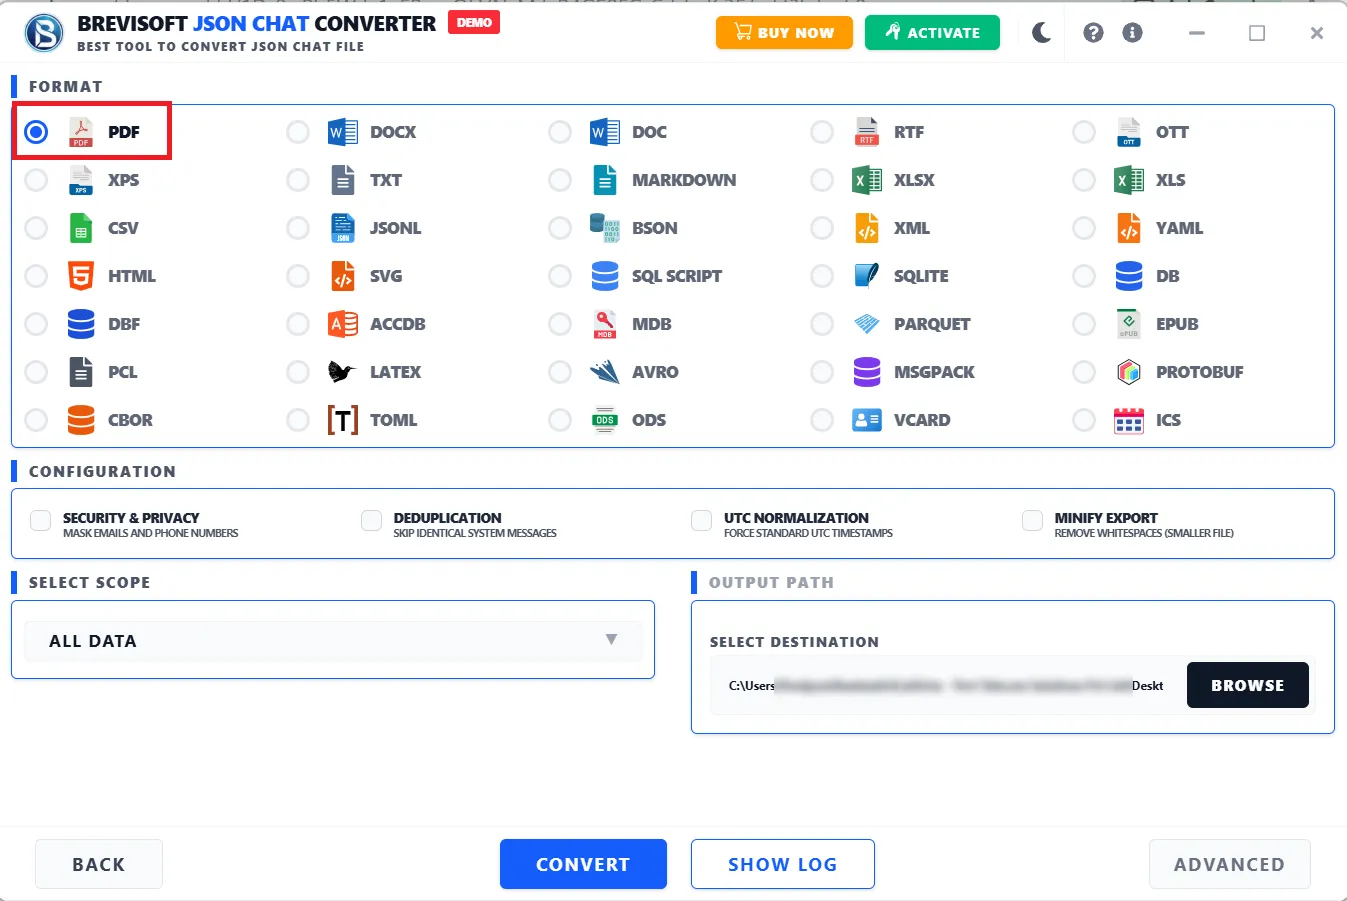1347x901 pixels.
Task: Enable Deduplication checkbox
Action: (x=371, y=520)
